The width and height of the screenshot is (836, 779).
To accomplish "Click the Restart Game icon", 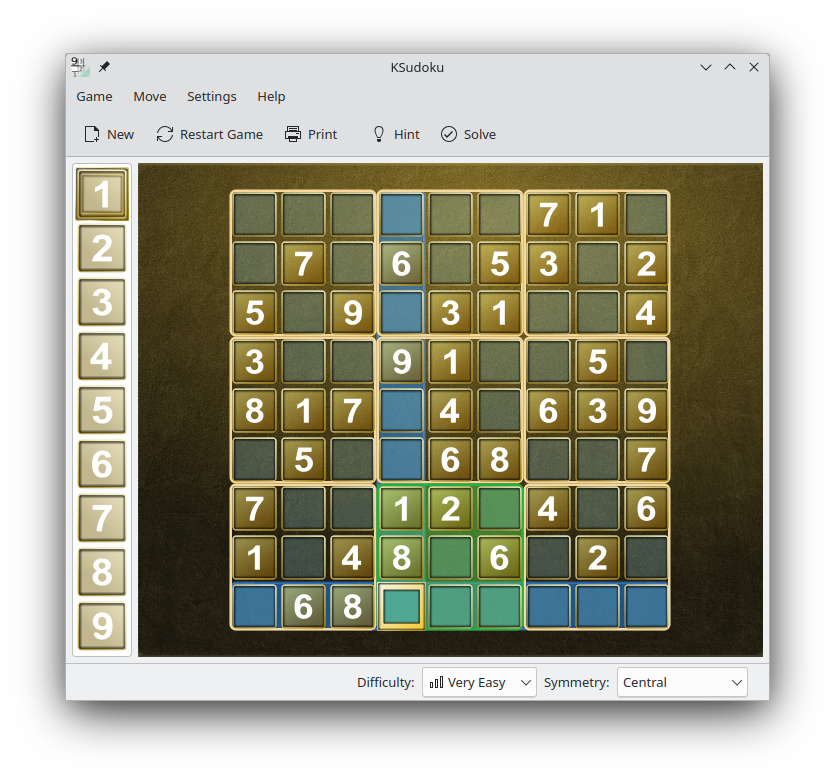I will tap(165, 134).
